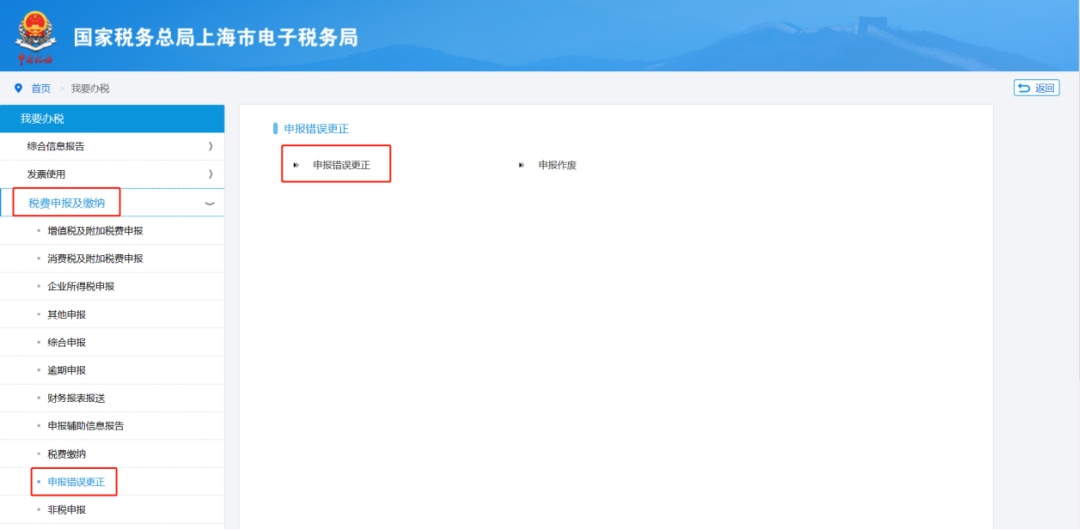The image size is (1080, 530).
Task: Select 综合申报 in the sidebar
Action: pos(67,343)
